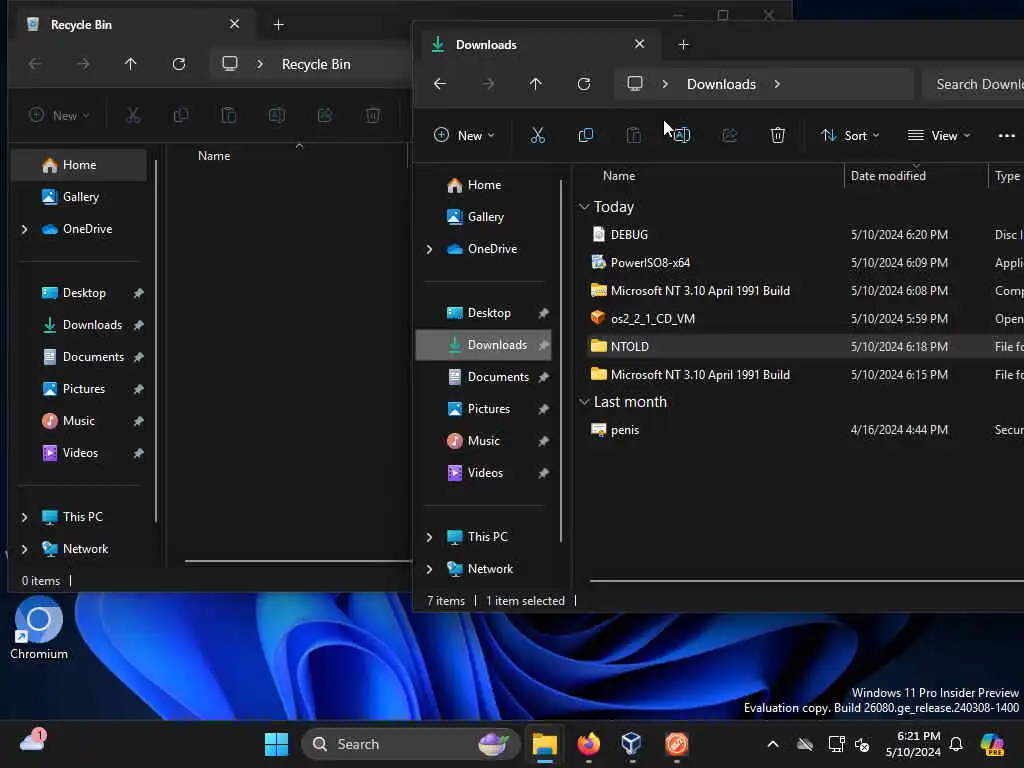This screenshot has height=768, width=1024.
Task: Click the PC icon in Downloads address bar
Action: pyautogui.click(x=635, y=84)
